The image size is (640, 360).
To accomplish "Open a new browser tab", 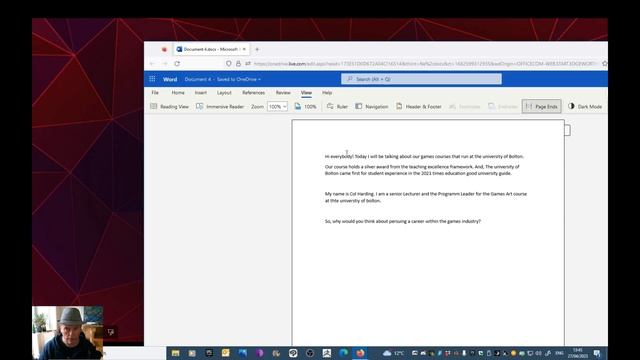I will tap(257, 49).
